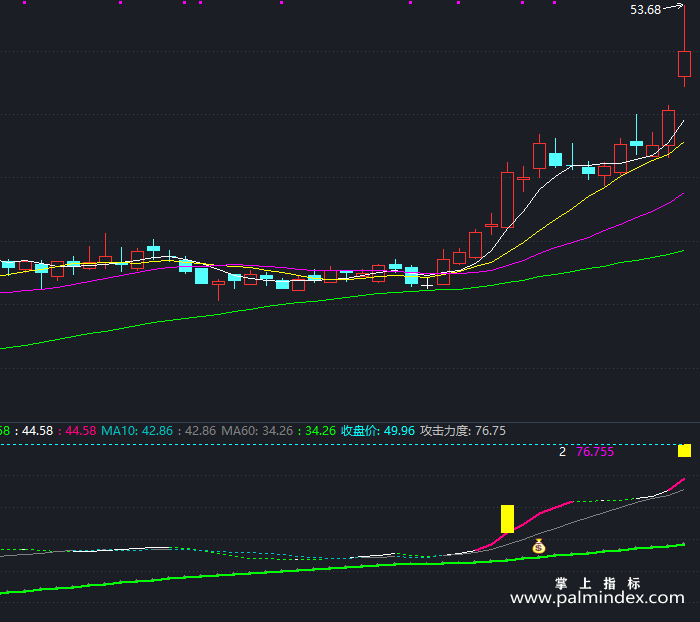Select the white cross doji candlestick
Screen dimensions: 700x622
pyautogui.click(x=427, y=284)
